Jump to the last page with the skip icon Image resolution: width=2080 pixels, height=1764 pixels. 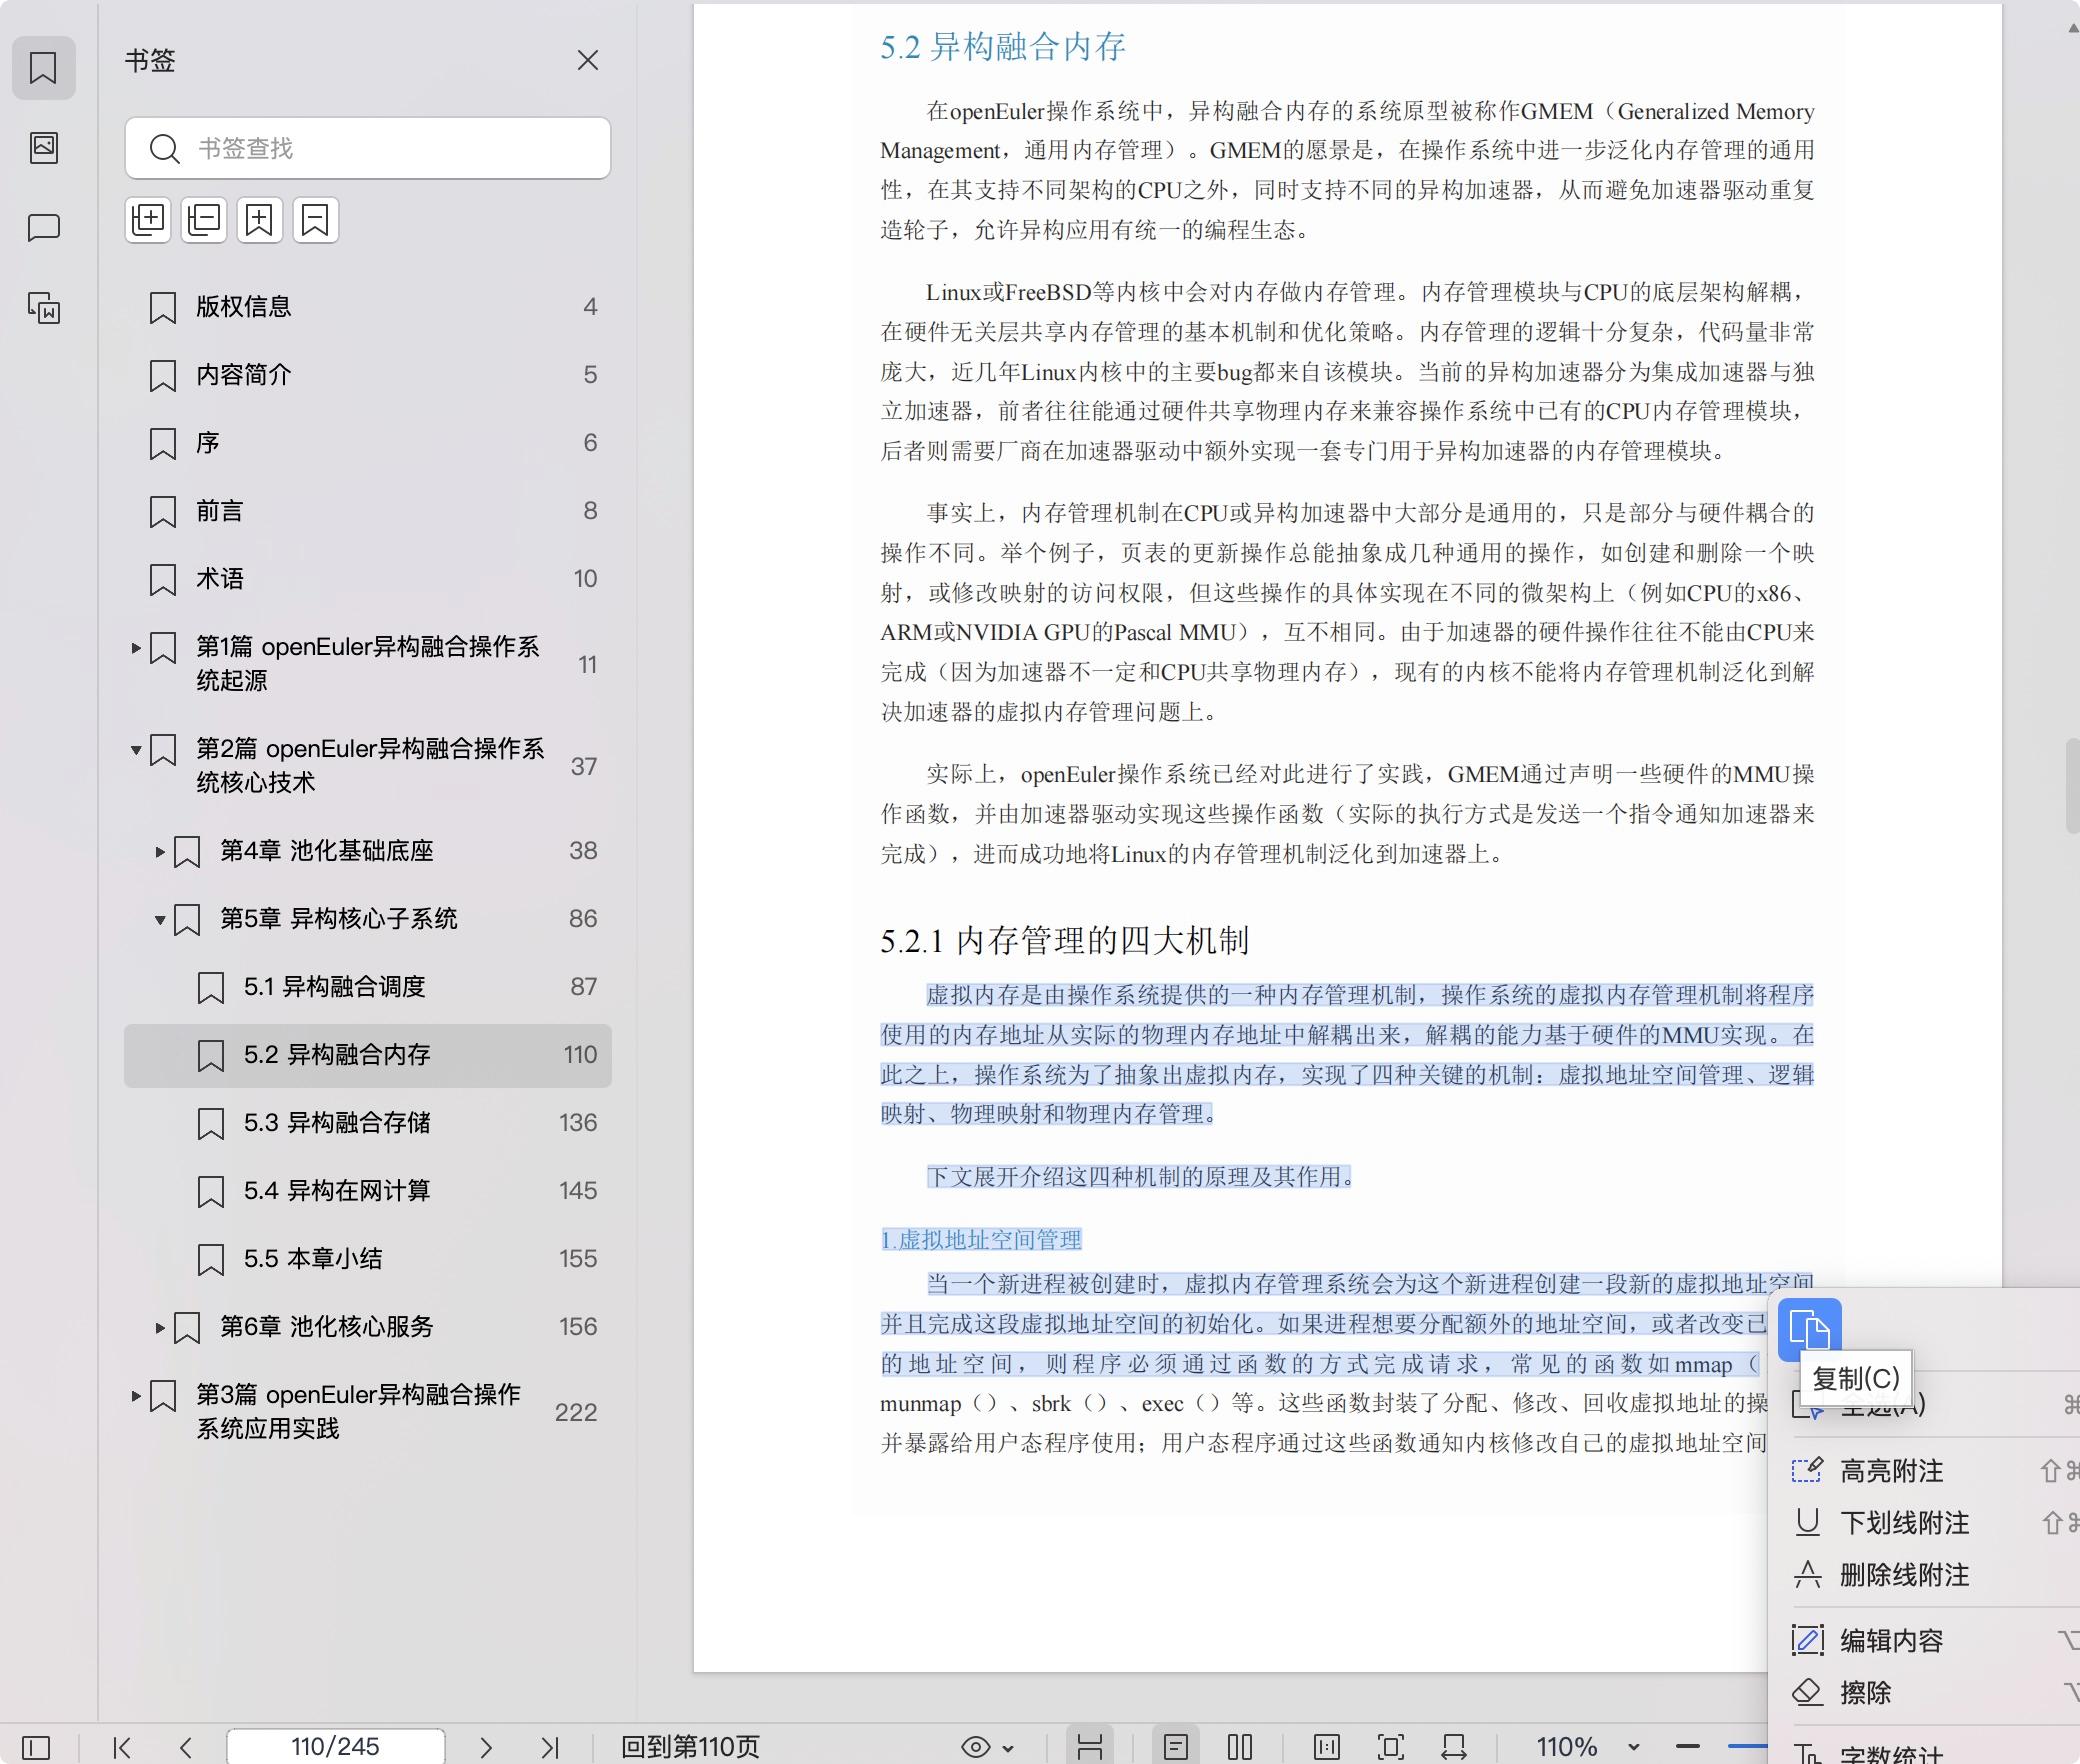(x=550, y=1747)
